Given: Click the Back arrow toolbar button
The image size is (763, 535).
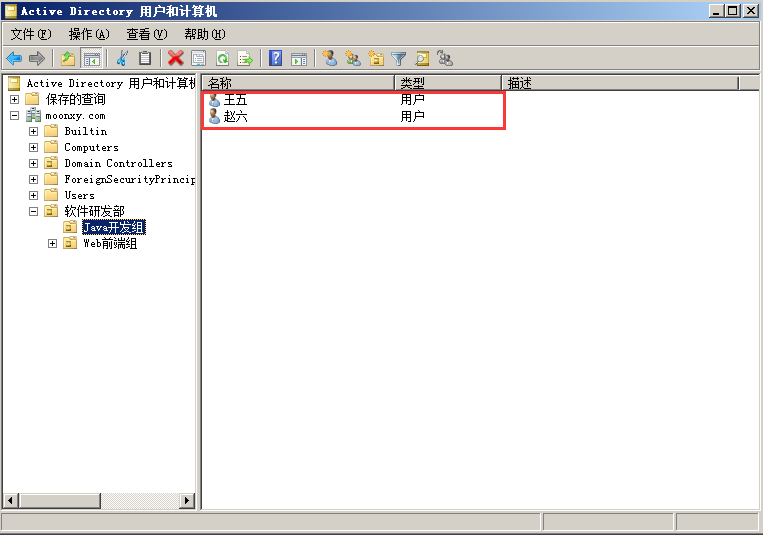Looking at the screenshot, I should [14, 59].
